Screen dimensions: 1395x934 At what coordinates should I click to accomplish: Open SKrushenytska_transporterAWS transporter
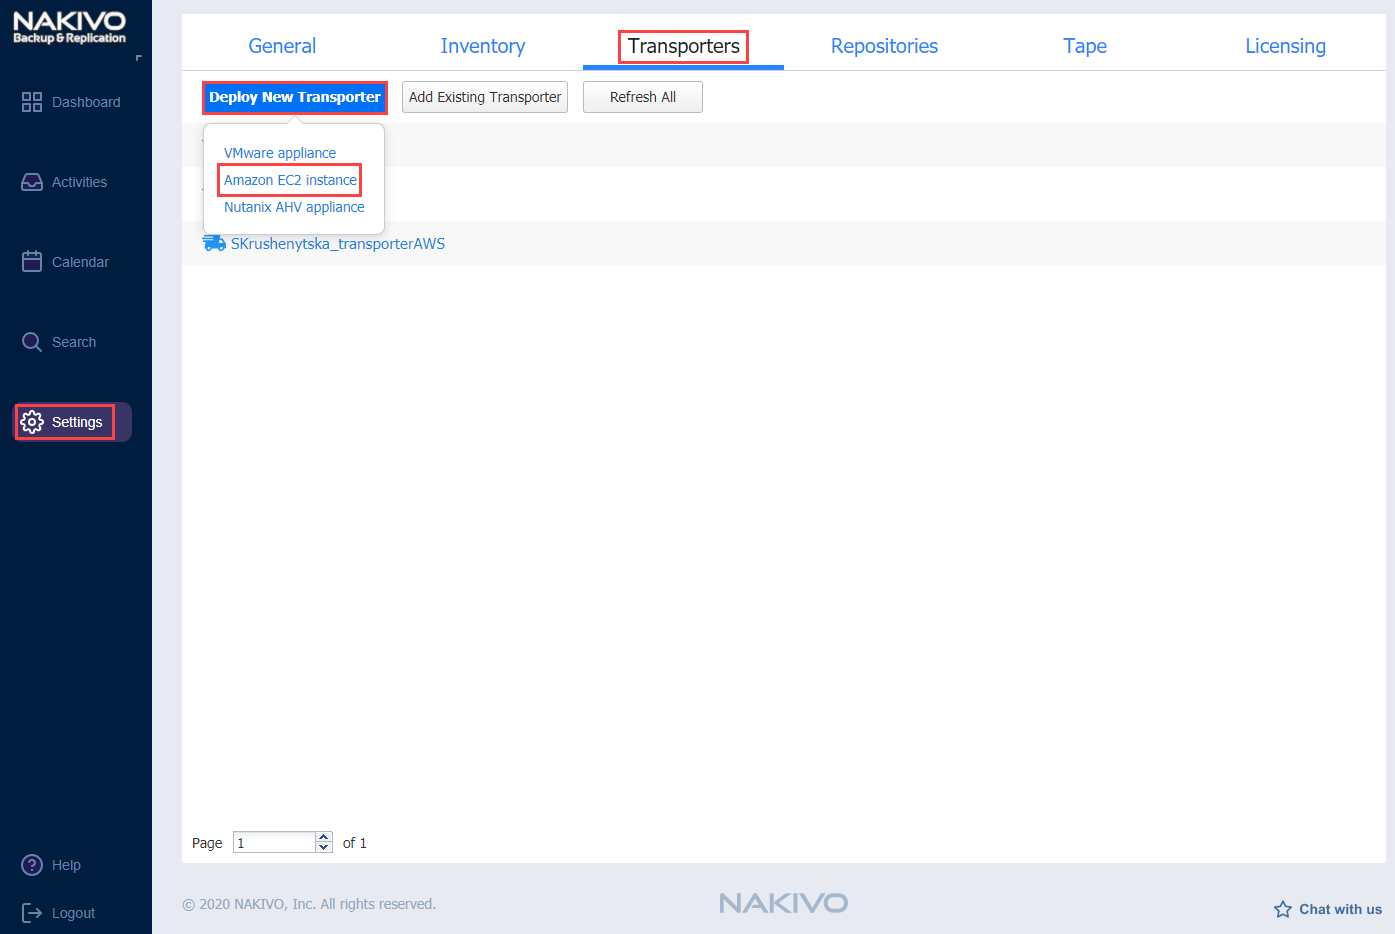[x=338, y=243]
